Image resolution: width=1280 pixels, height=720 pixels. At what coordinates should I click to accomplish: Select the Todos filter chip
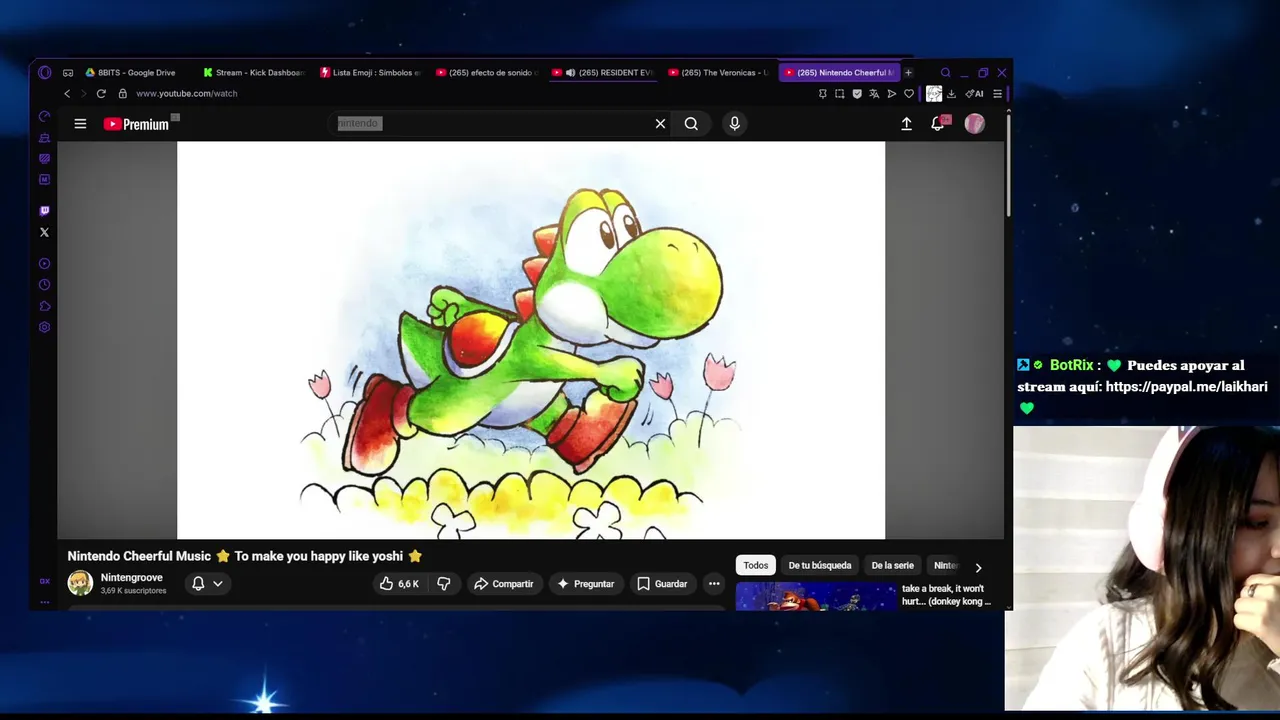pyautogui.click(x=756, y=566)
